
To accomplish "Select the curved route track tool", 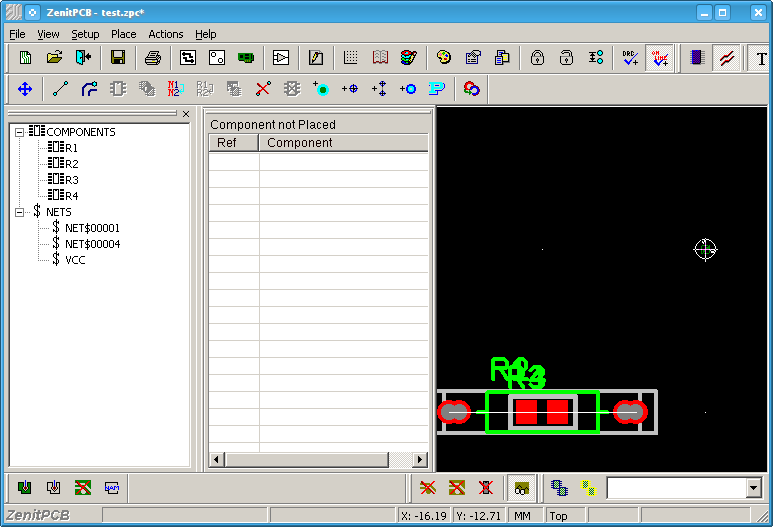I will 89,89.
